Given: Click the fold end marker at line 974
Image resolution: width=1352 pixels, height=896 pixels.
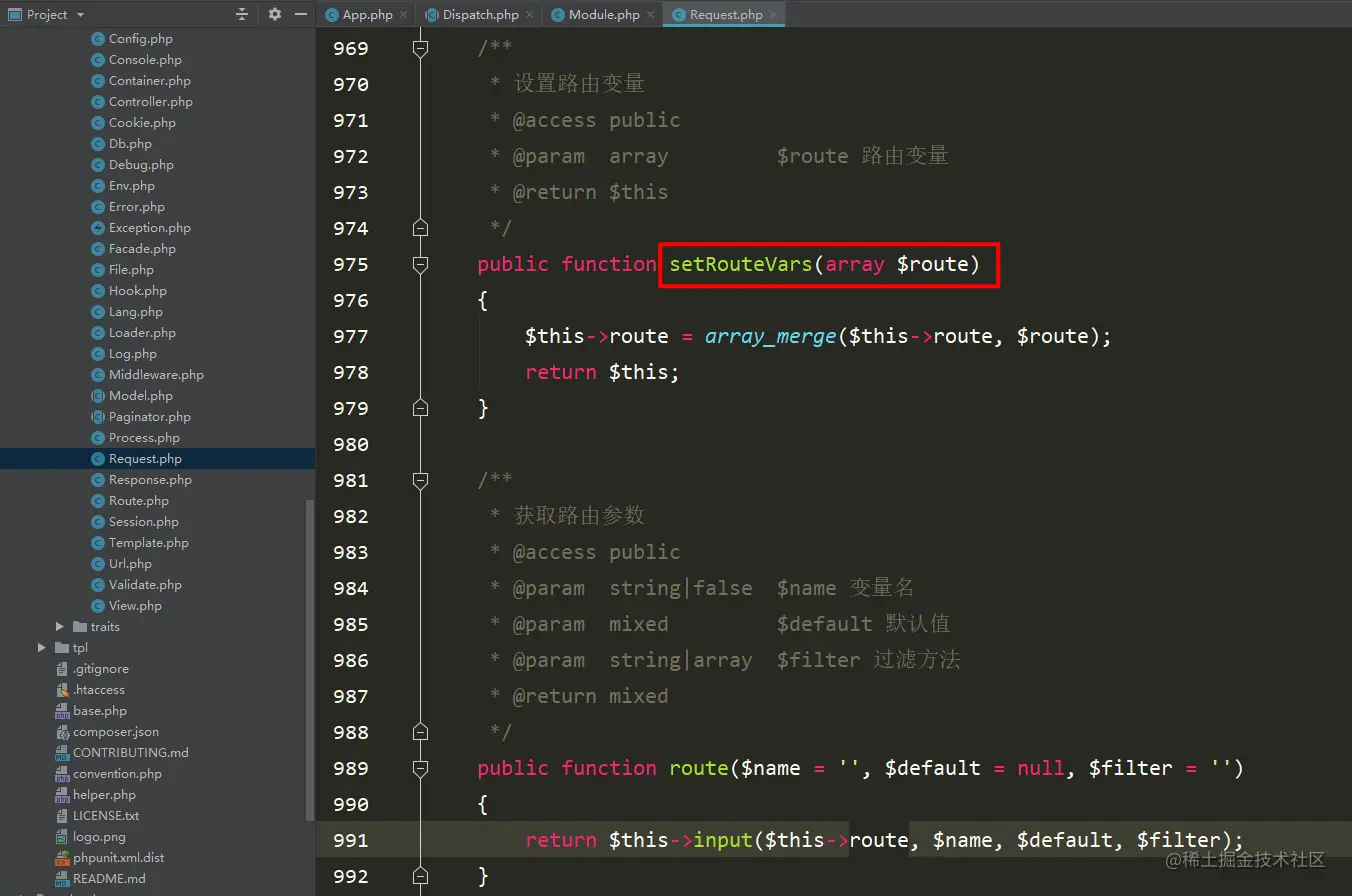Looking at the screenshot, I should 420,228.
